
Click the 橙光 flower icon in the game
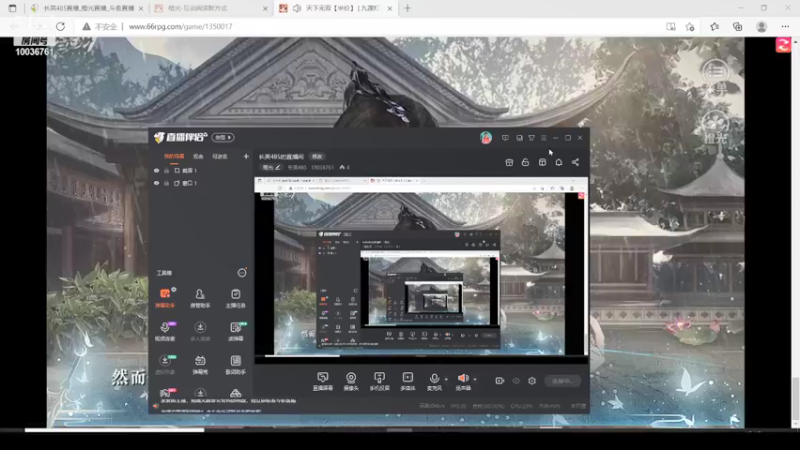(x=715, y=128)
